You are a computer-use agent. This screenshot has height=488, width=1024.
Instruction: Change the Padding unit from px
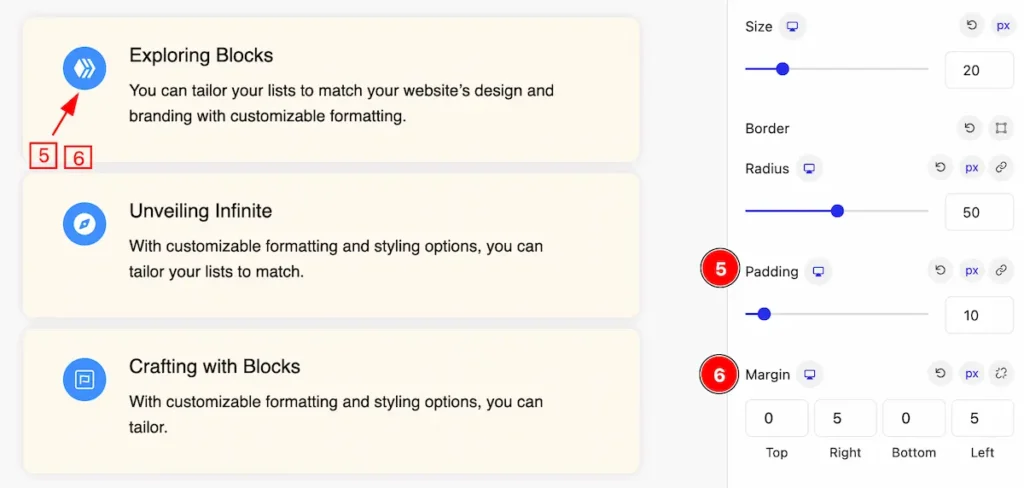tap(972, 270)
